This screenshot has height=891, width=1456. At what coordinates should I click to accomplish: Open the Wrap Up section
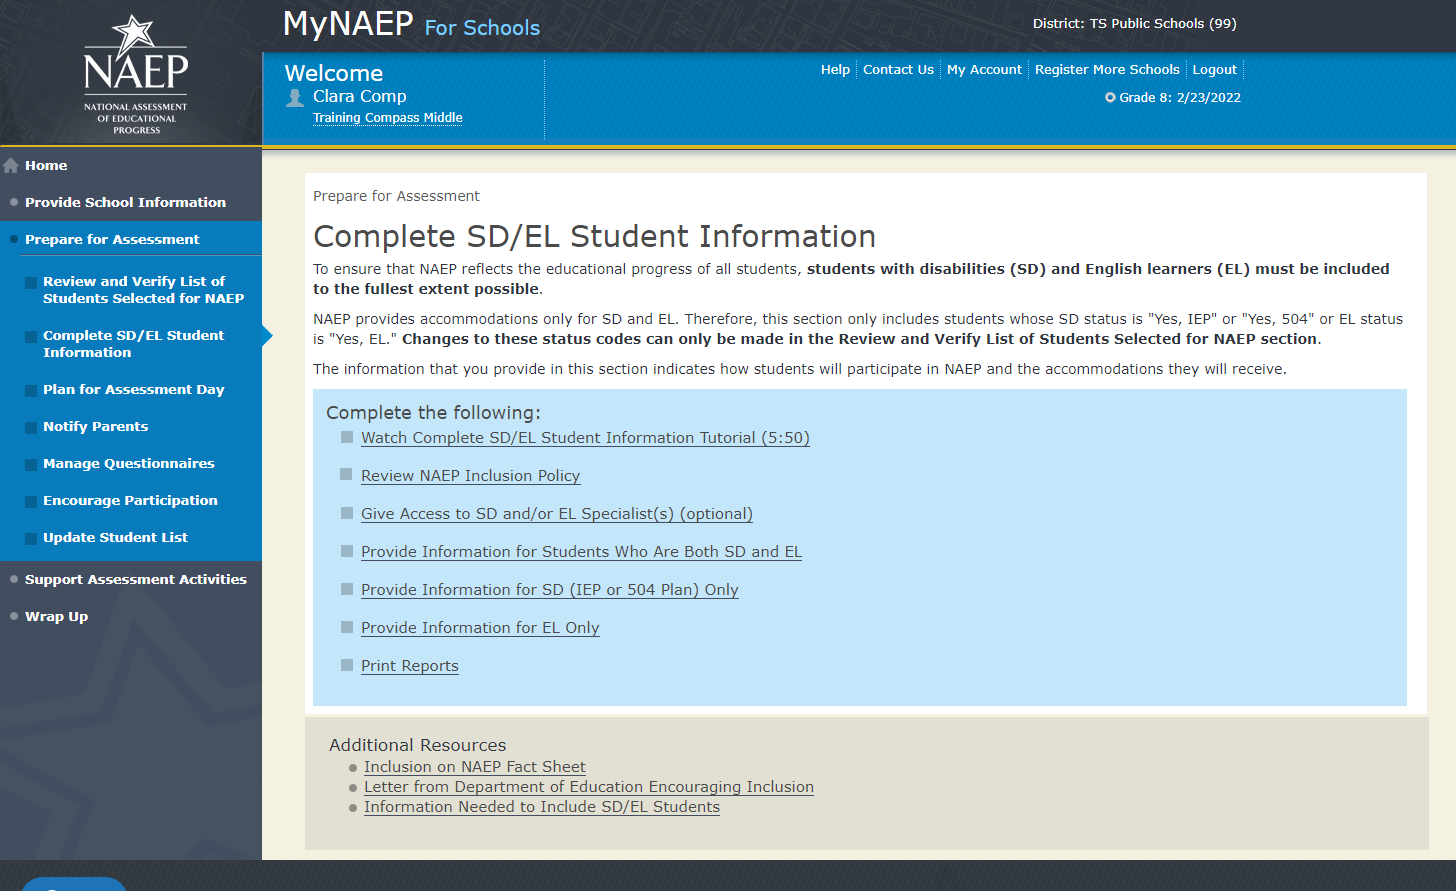56,617
